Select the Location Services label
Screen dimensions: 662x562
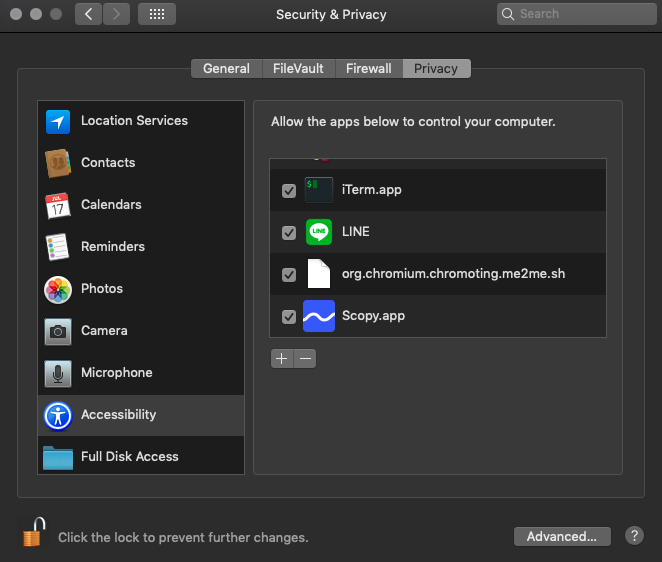coord(134,121)
